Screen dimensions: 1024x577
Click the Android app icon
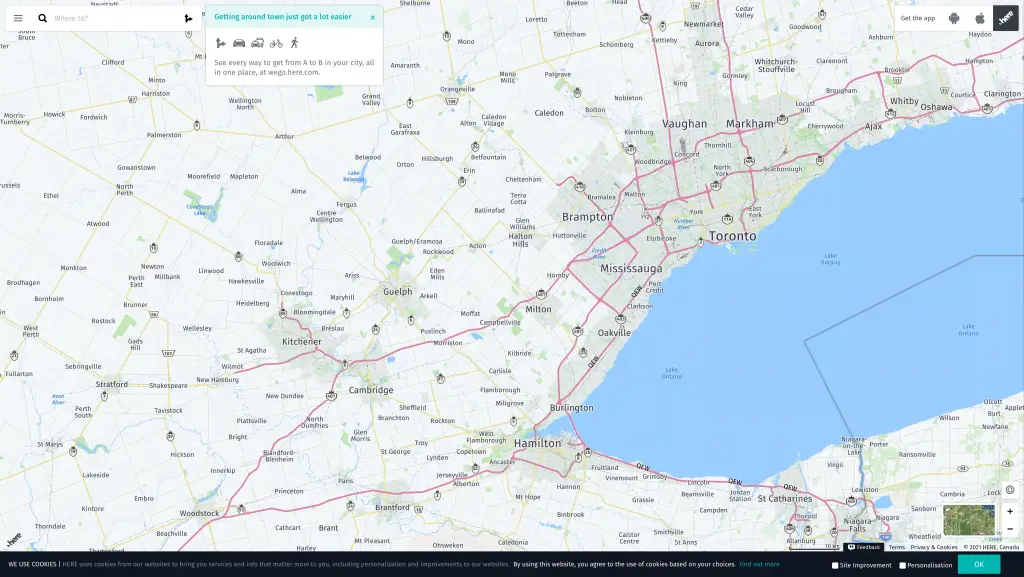(954, 17)
